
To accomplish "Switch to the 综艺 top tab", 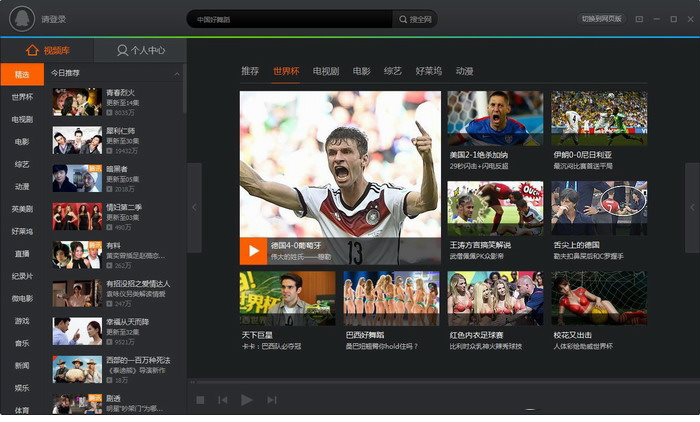I will click(393, 71).
